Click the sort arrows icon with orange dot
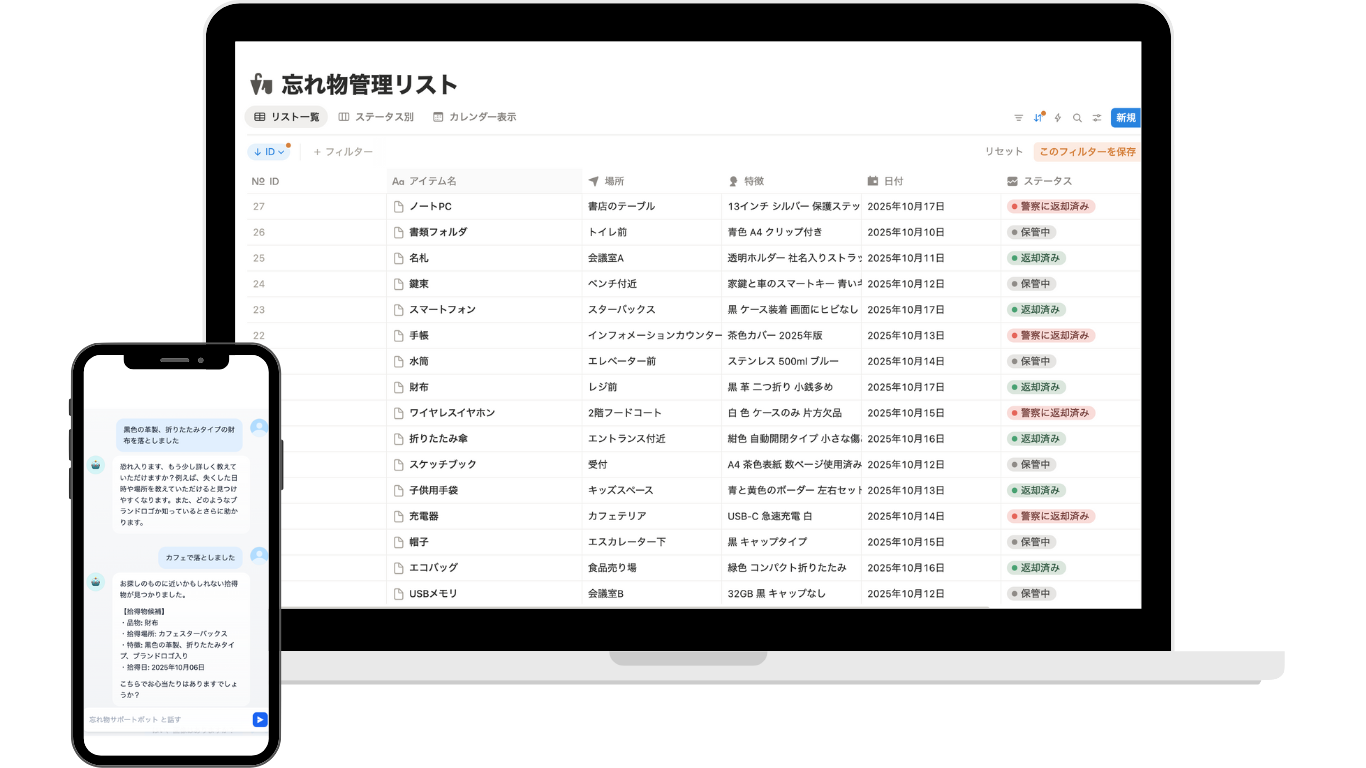The height and width of the screenshot is (768, 1366). pyautogui.click(x=1038, y=117)
